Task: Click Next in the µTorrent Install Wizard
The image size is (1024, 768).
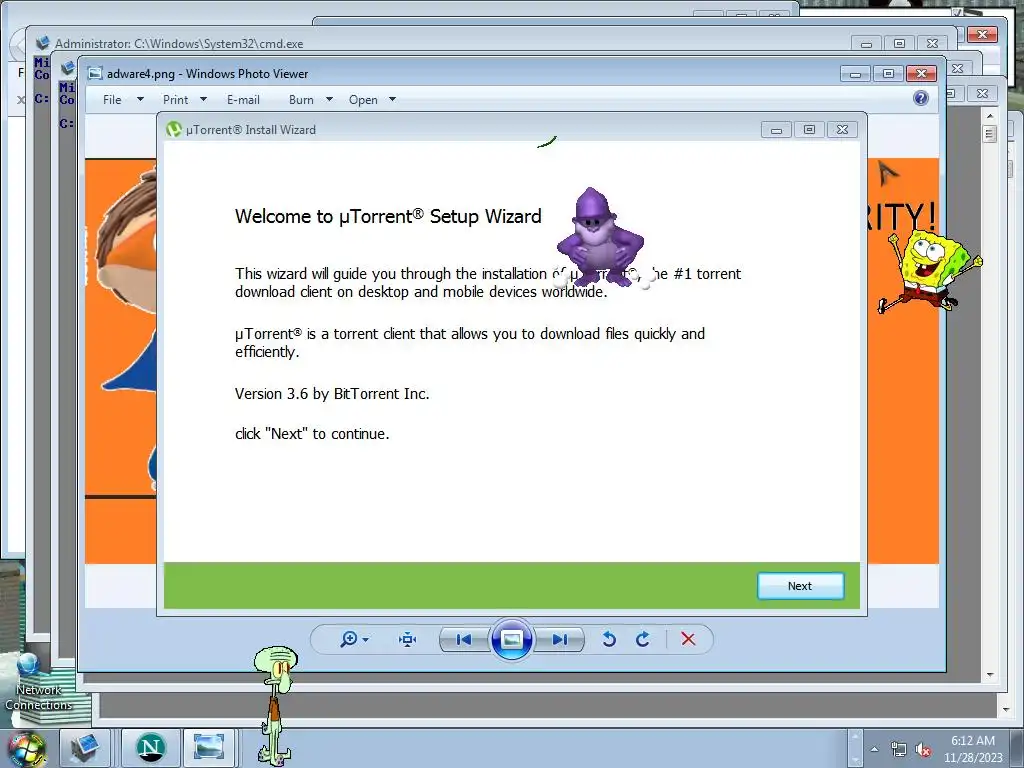Action: (800, 586)
